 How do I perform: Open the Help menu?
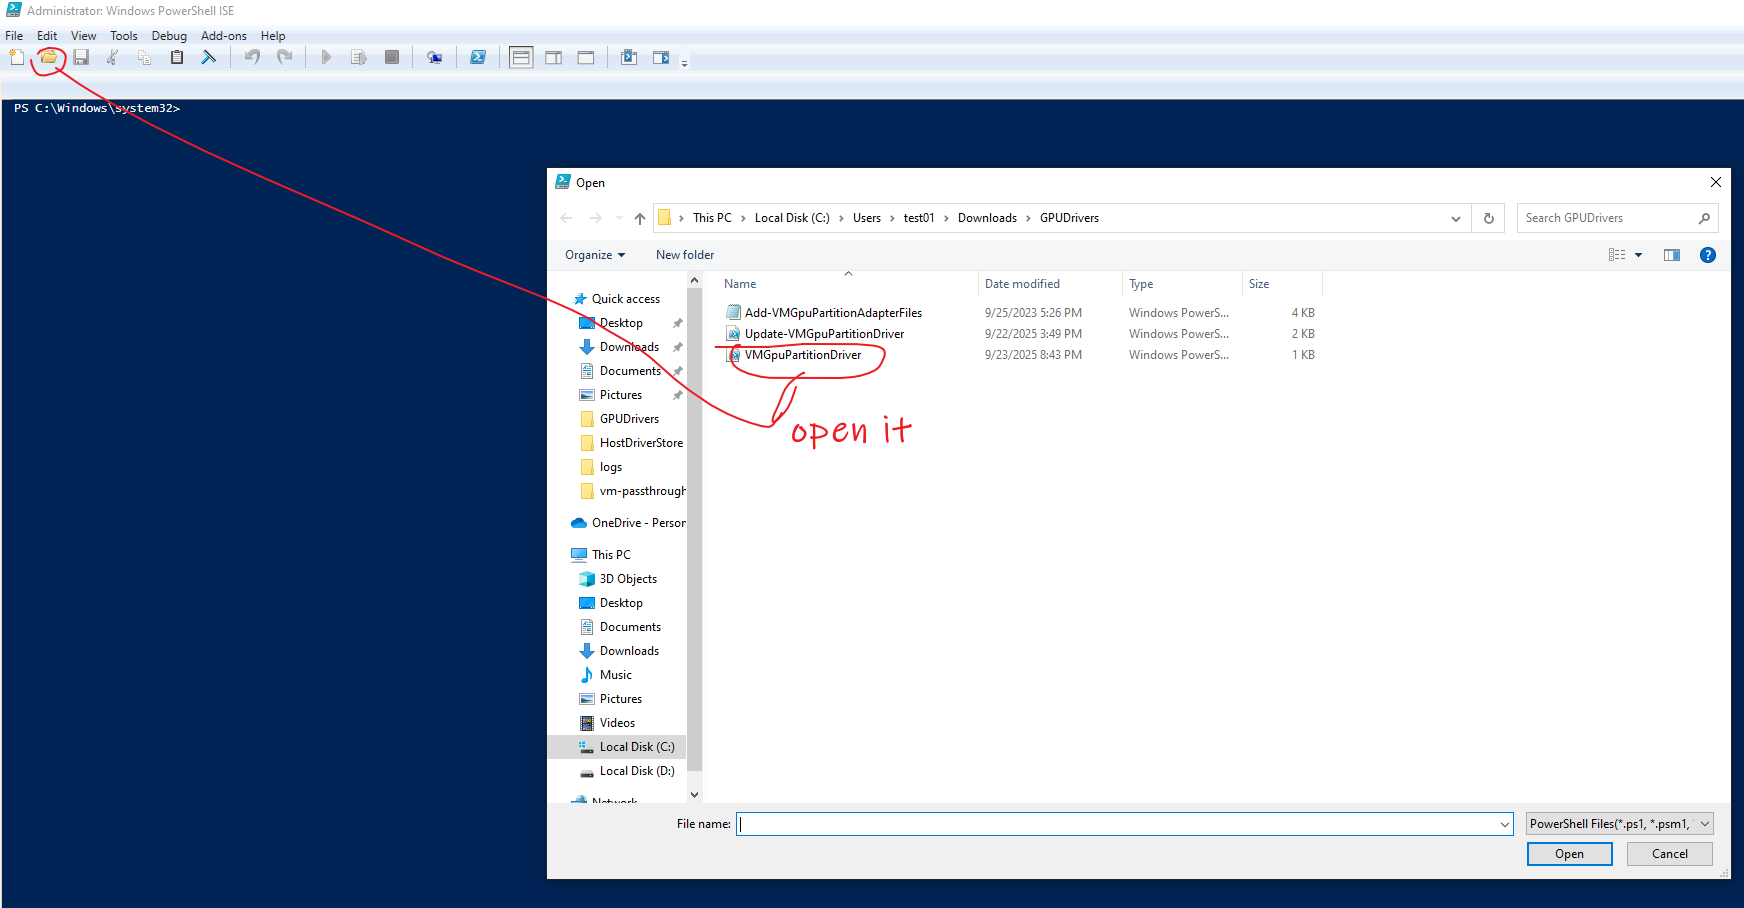[273, 36]
